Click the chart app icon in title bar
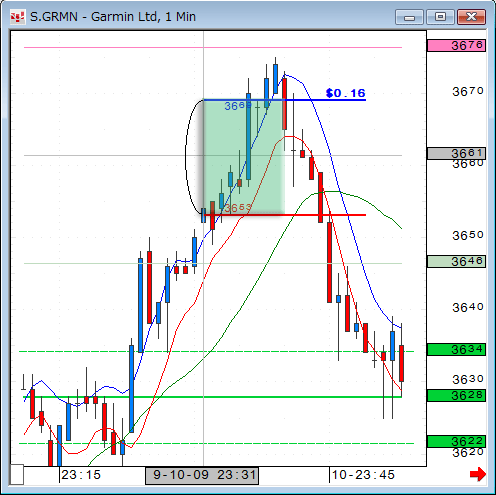Image resolution: width=496 pixels, height=495 pixels. click(17, 17)
